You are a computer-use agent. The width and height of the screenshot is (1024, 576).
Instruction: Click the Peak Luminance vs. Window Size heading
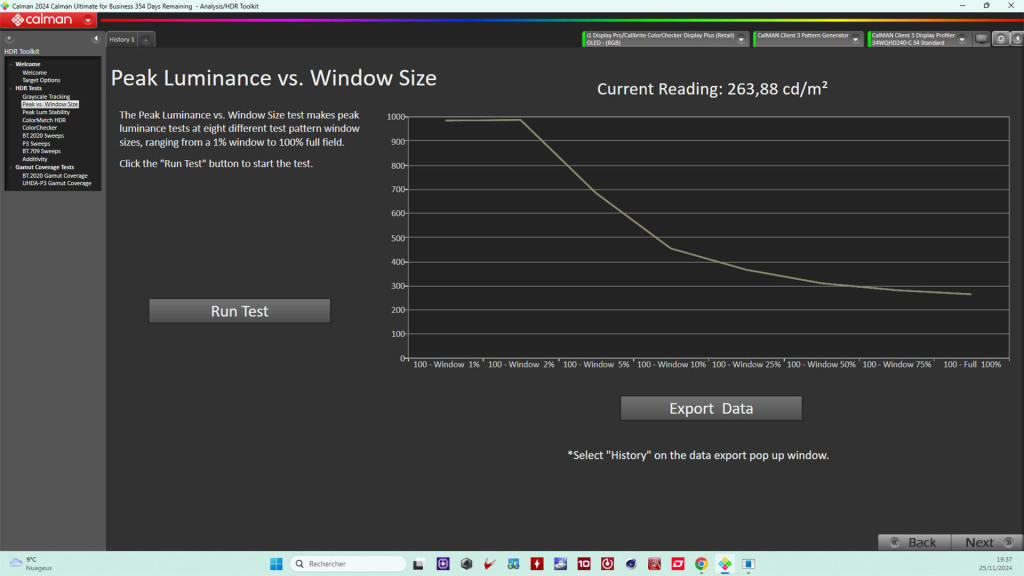[x=274, y=78]
